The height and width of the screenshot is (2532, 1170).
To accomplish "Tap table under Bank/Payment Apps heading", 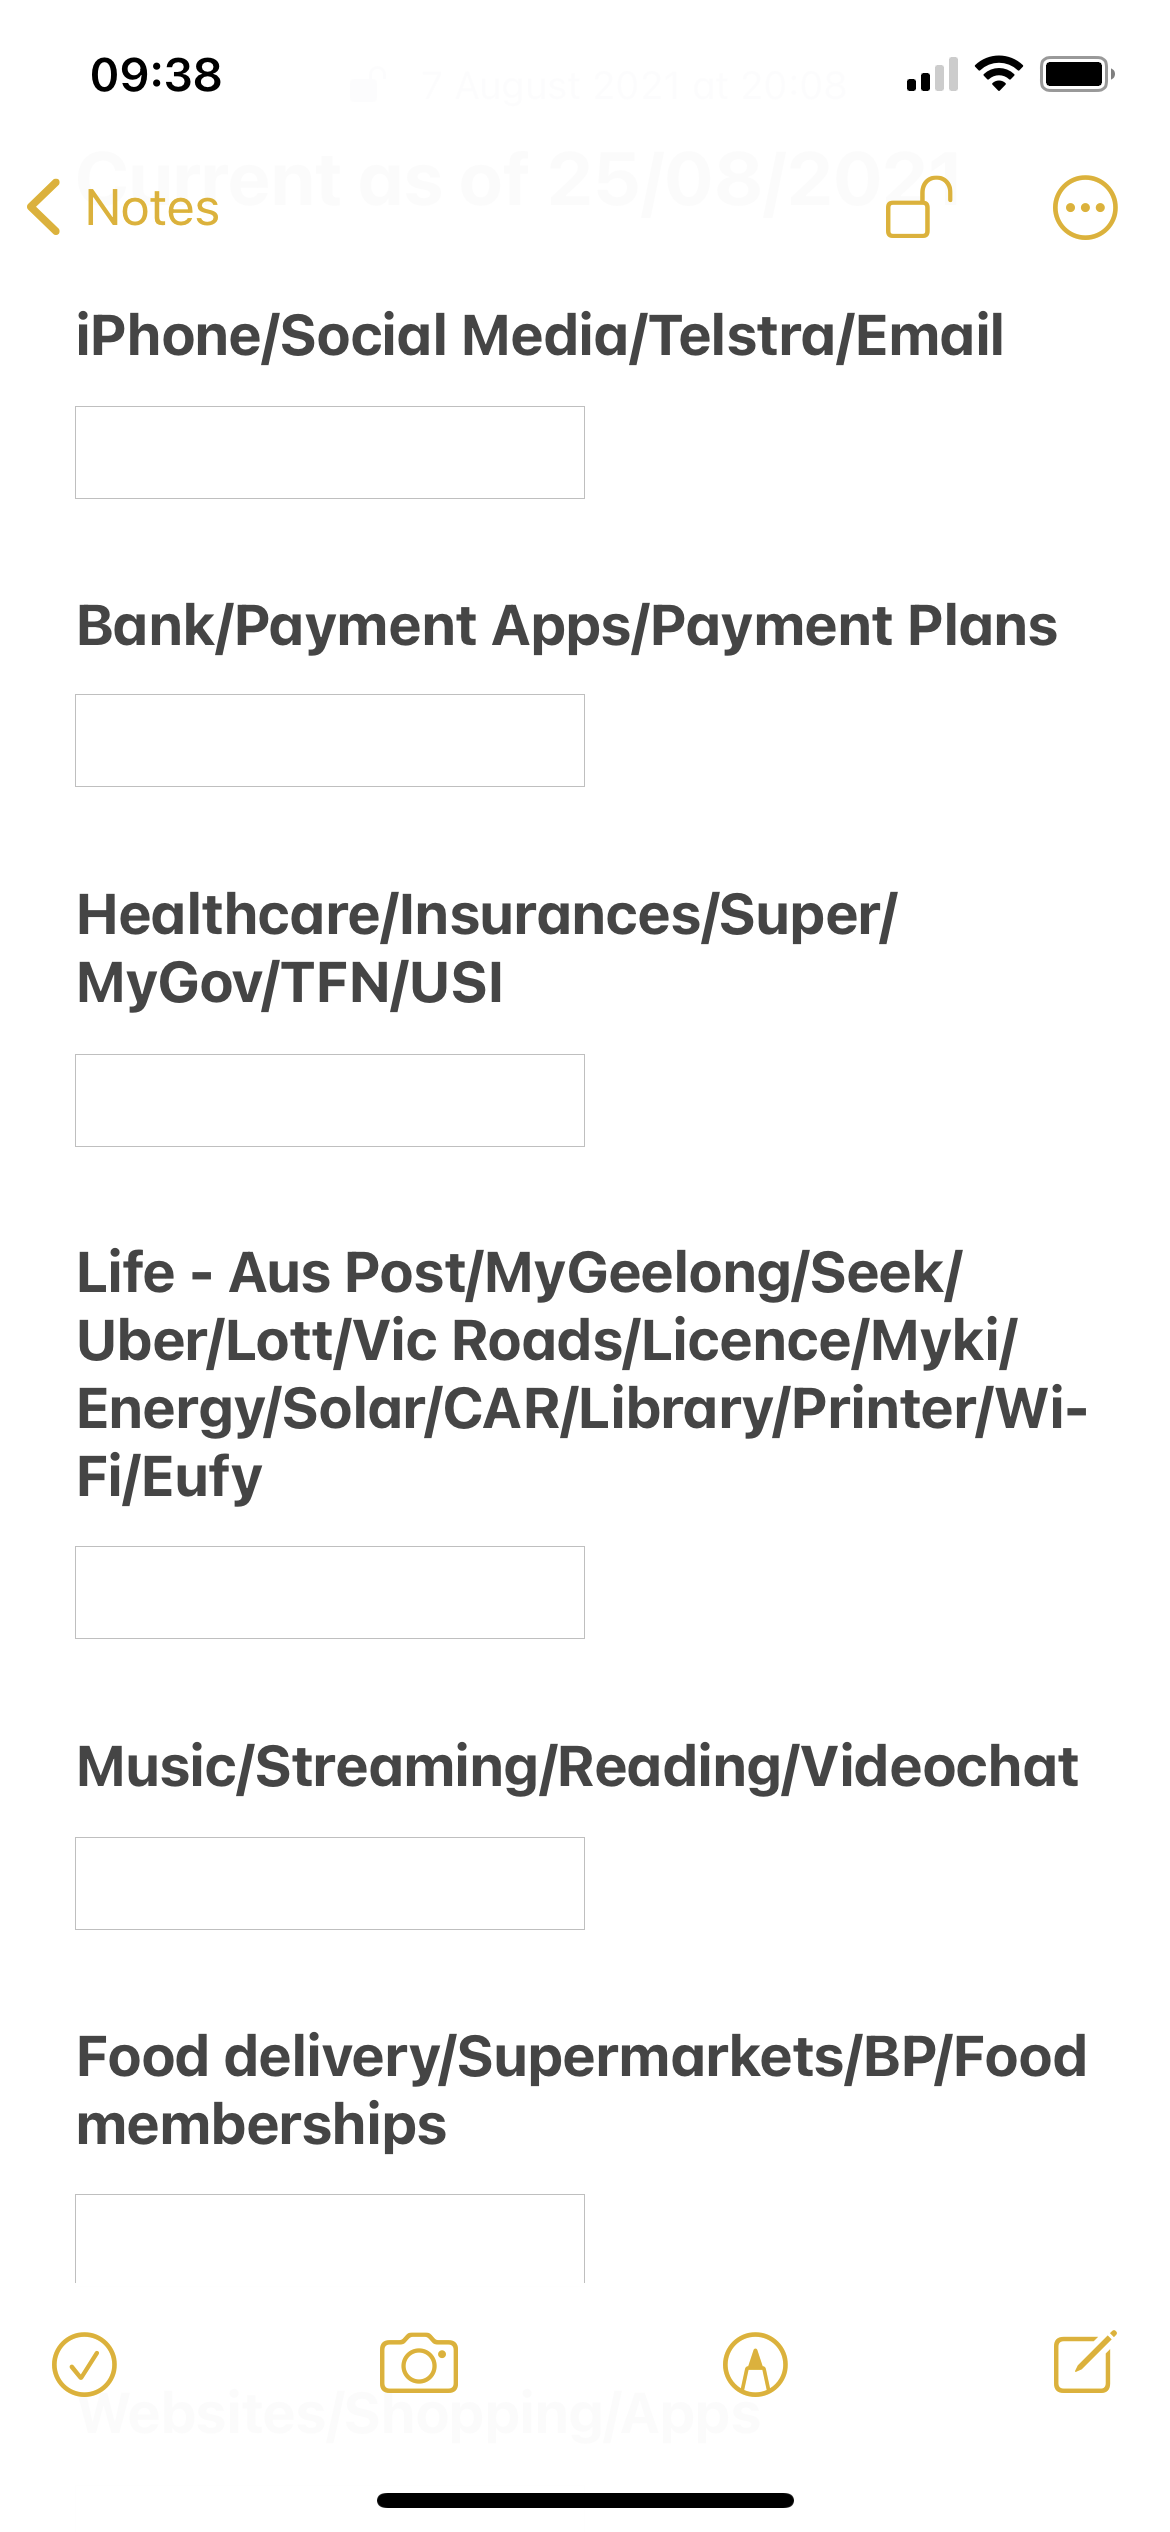I will [x=330, y=740].
